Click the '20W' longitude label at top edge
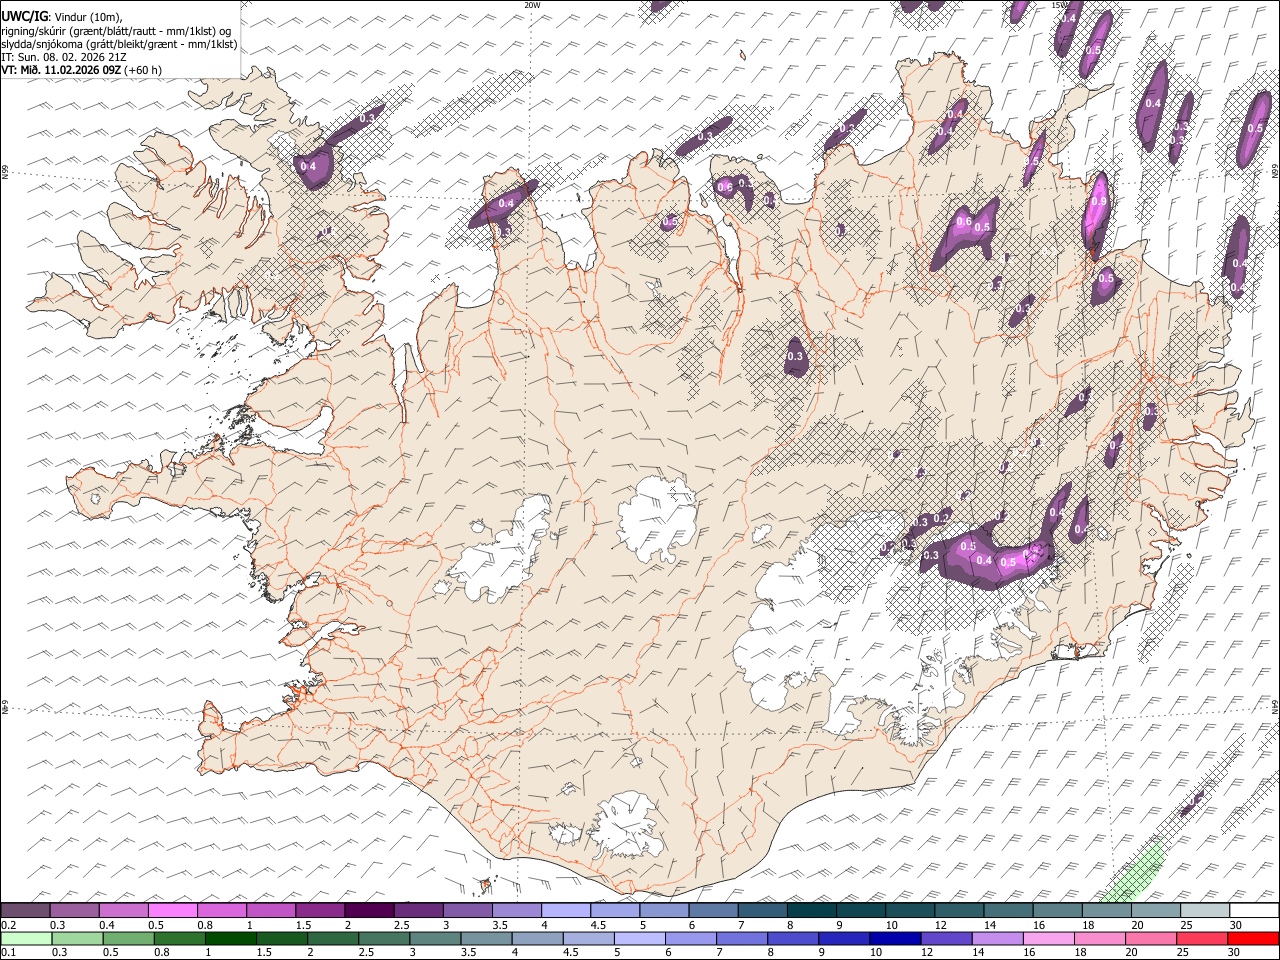Screen dimensions: 1280x960 [x=532, y=5]
